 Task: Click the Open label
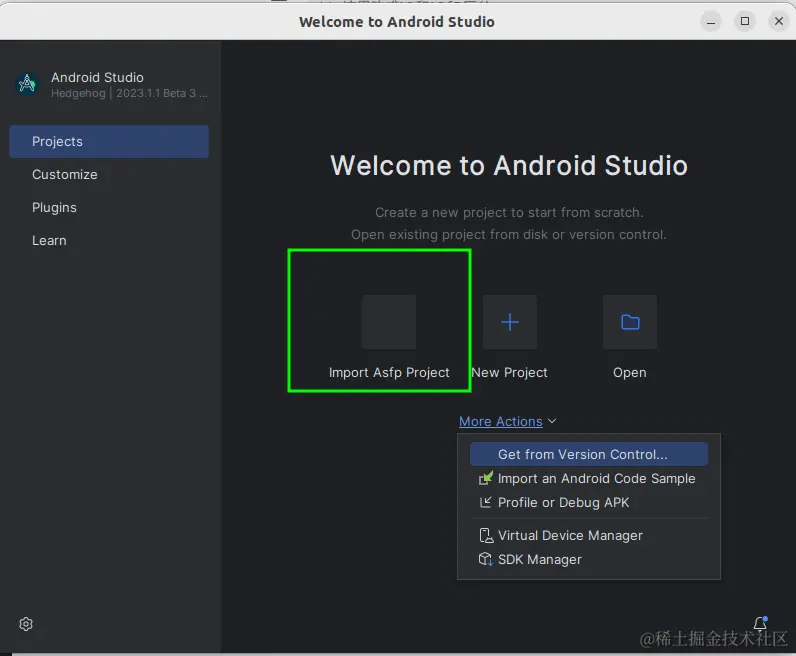[x=629, y=372]
